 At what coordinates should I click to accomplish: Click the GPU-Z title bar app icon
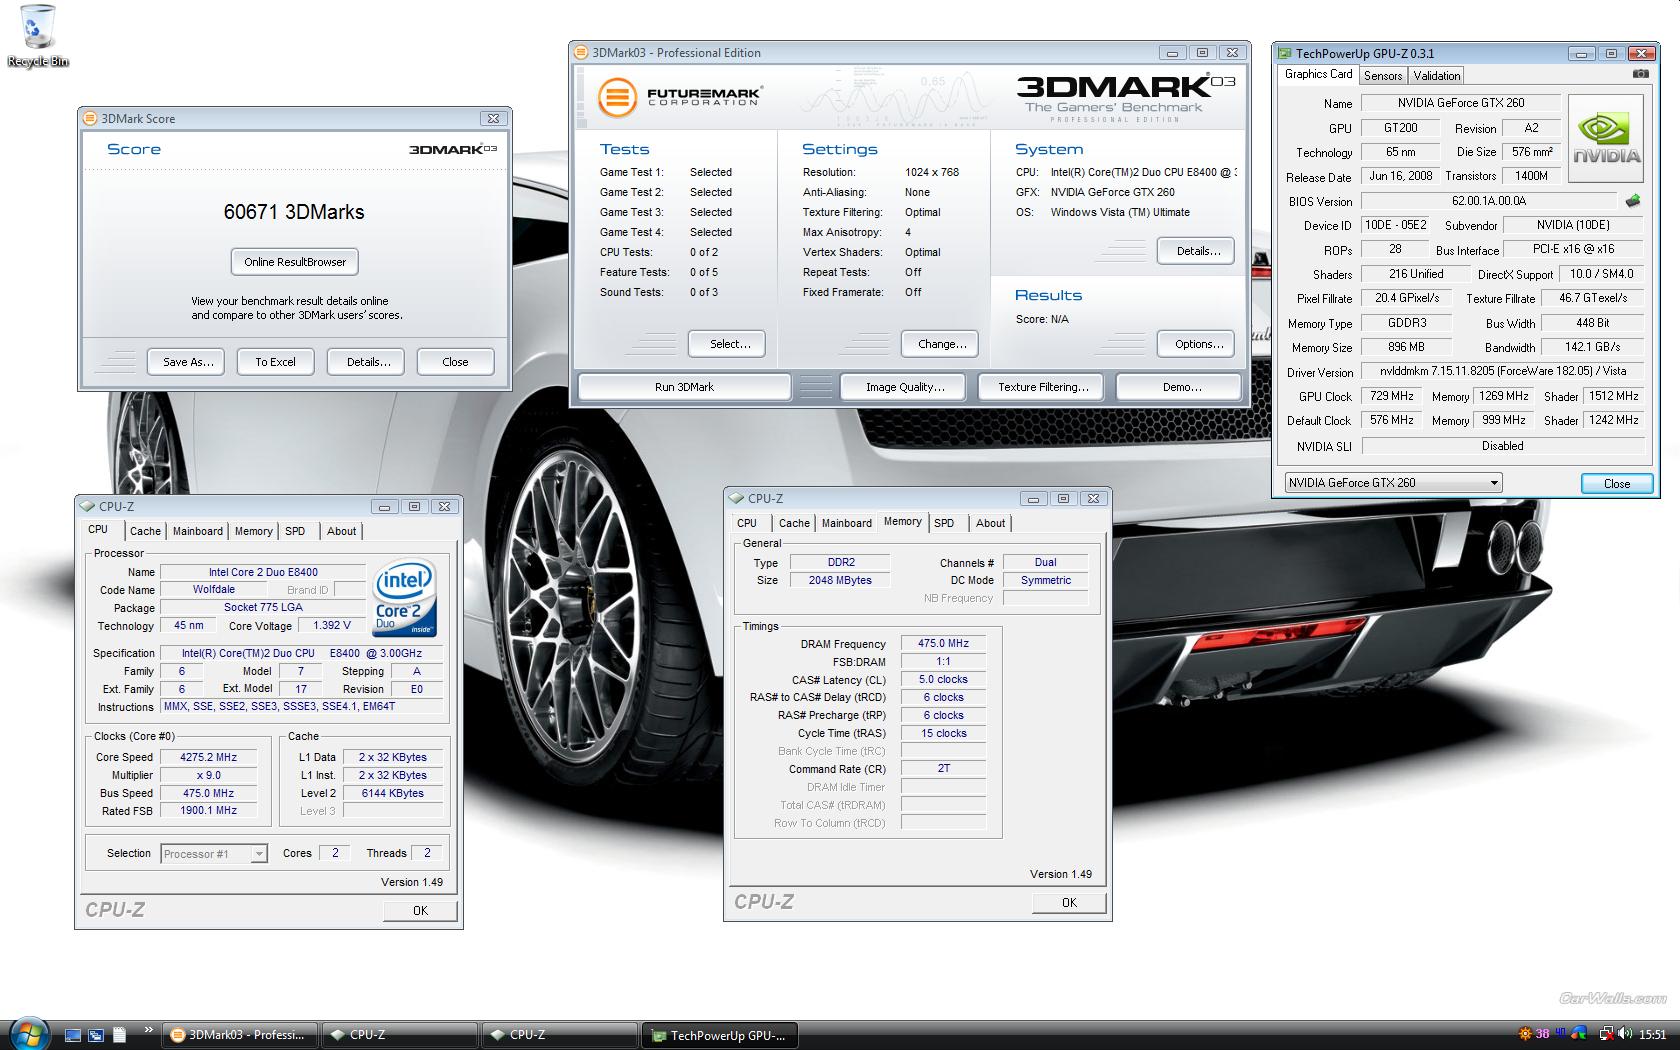1285,54
